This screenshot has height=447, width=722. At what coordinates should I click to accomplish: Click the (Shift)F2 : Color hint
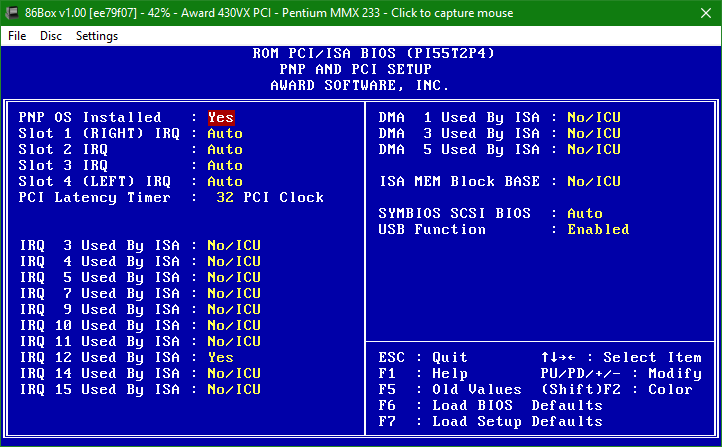coord(617,389)
